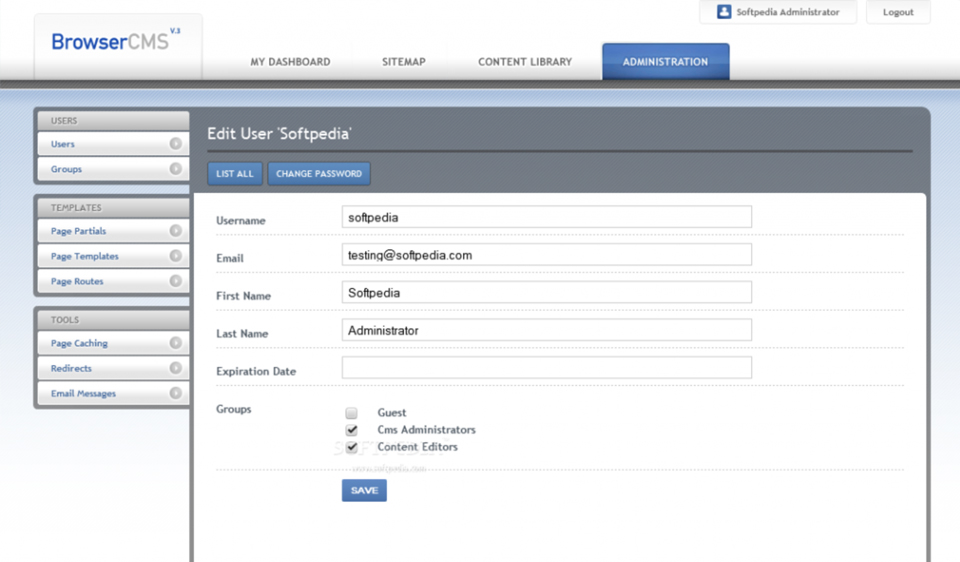Click the arrow icon beside Email Messages
Screen dimensions: 960x562
click(x=176, y=393)
